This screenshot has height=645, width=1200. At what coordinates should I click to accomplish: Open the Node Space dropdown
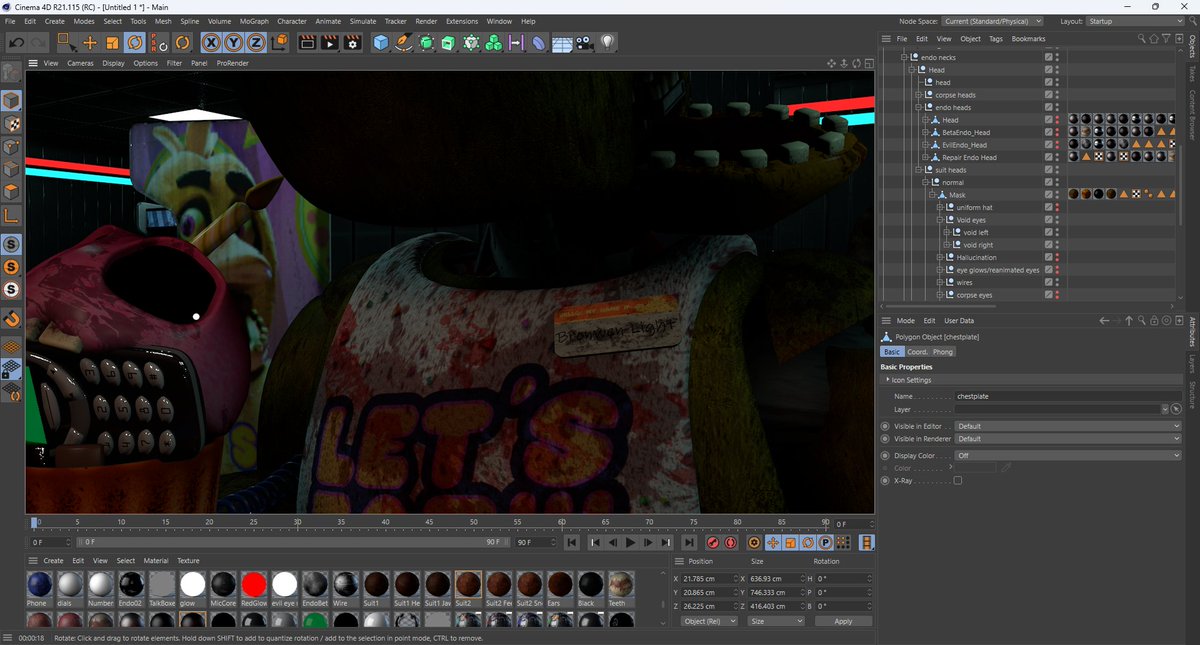click(993, 21)
